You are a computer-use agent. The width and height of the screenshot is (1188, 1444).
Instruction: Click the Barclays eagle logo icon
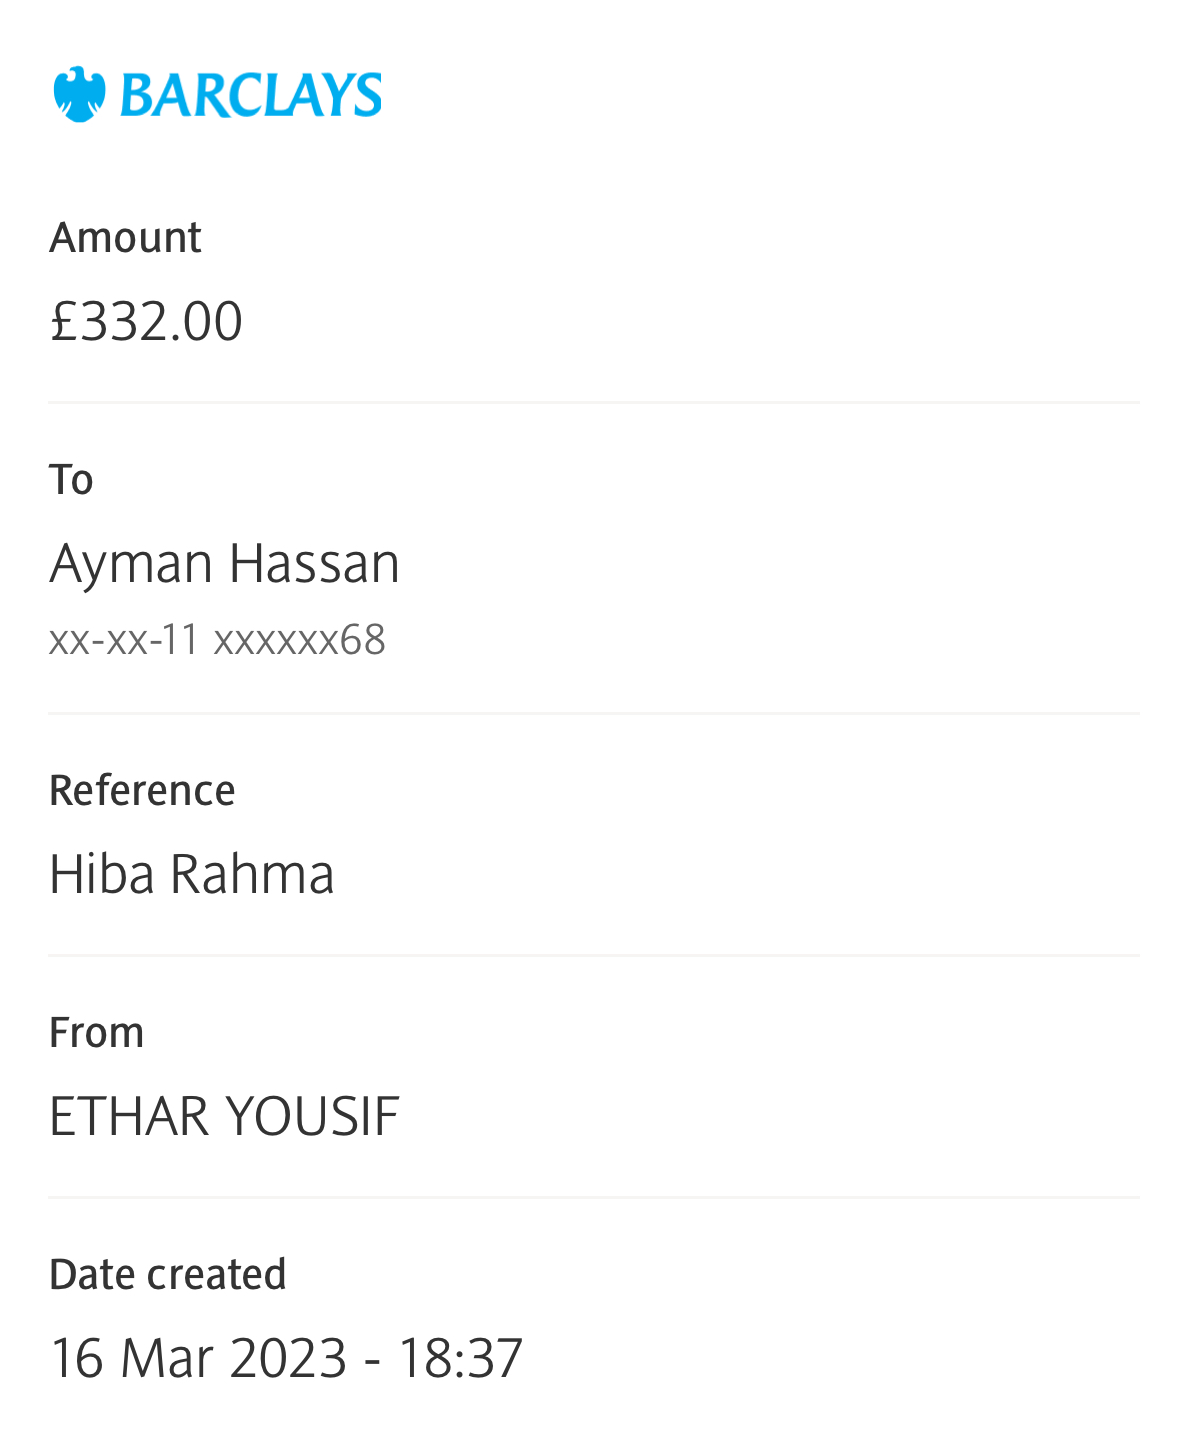pos(79,95)
